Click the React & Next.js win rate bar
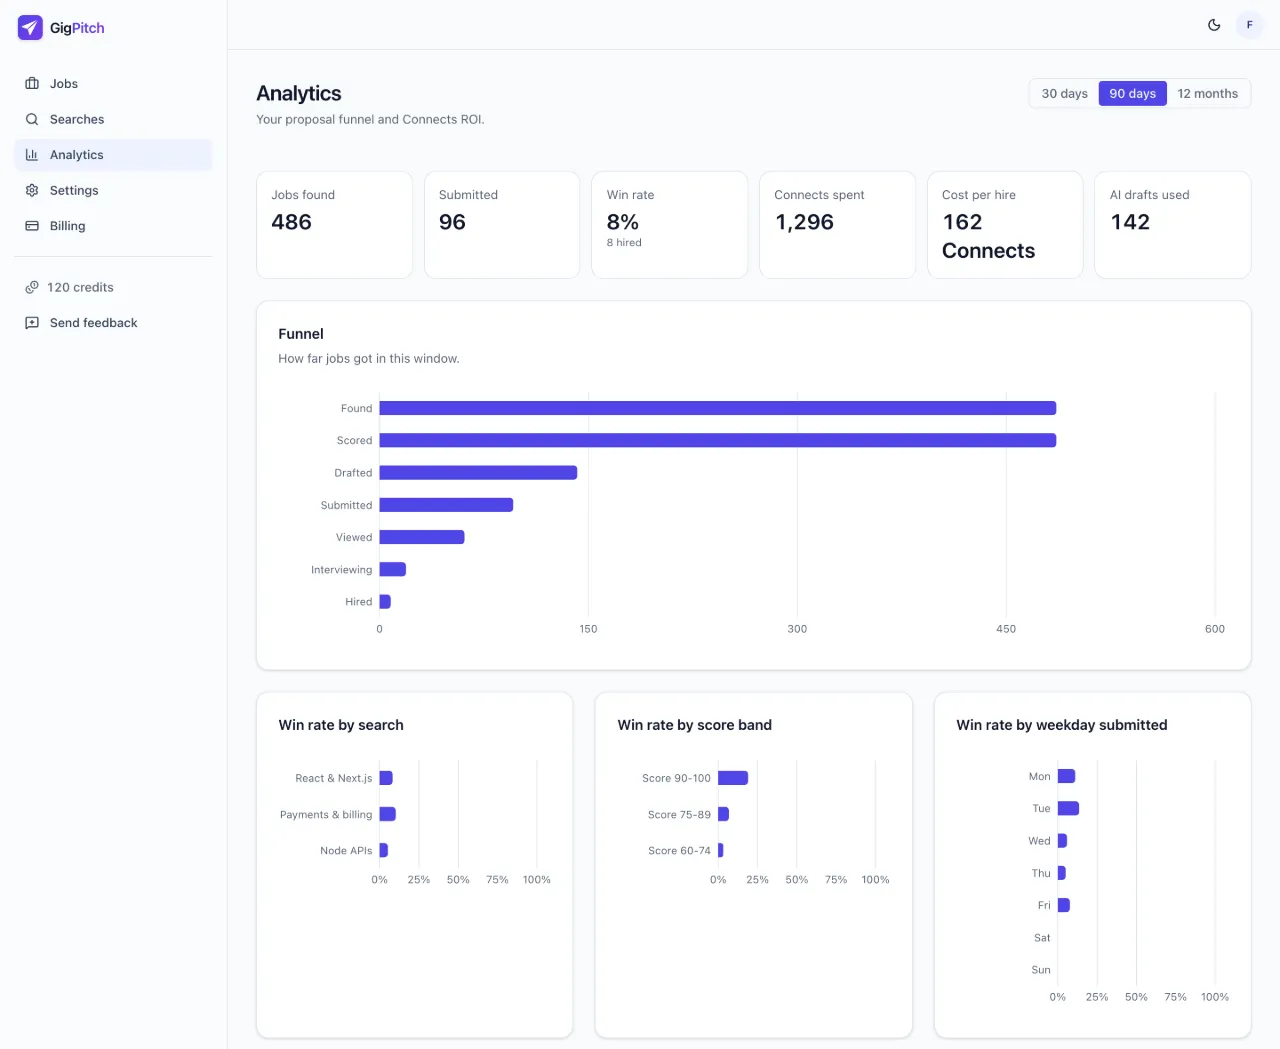 (x=386, y=778)
